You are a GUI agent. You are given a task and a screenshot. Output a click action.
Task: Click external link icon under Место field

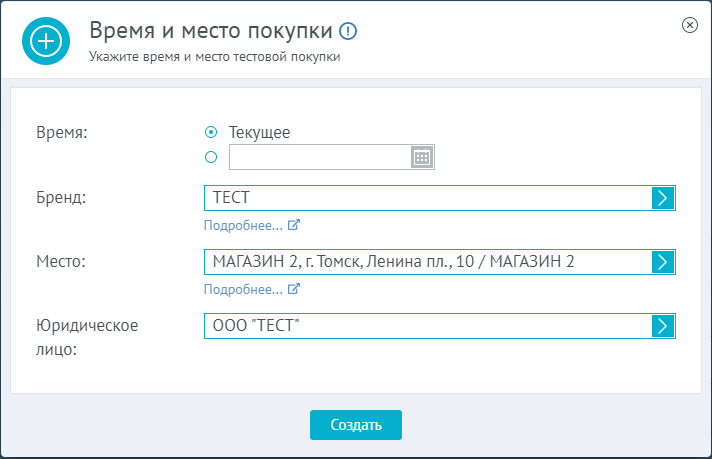pyautogui.click(x=294, y=289)
